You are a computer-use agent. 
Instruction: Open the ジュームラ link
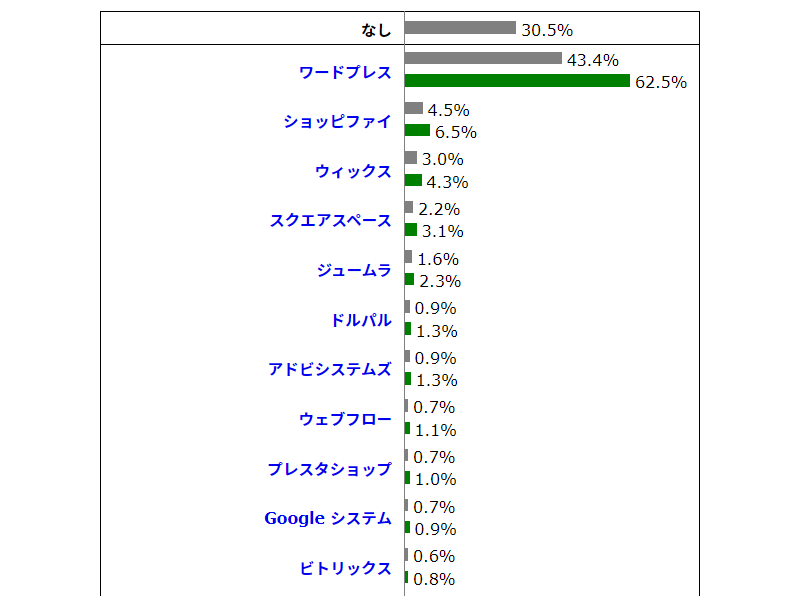[x=353, y=270]
